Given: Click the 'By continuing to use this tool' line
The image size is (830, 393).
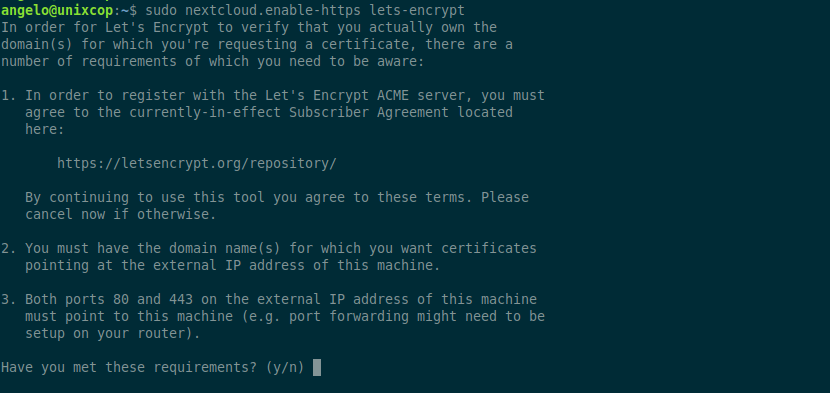Looking at the screenshot, I should click(x=277, y=197).
